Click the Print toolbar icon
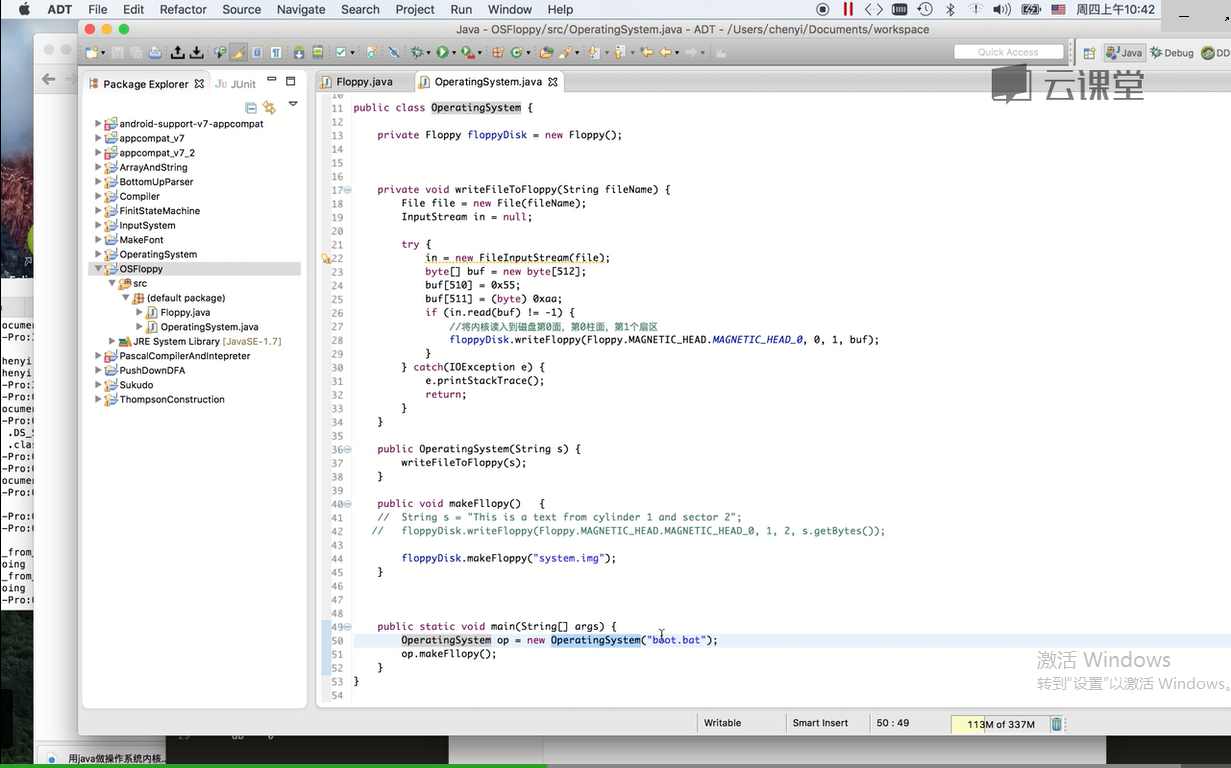The image size is (1231, 768). [155, 53]
